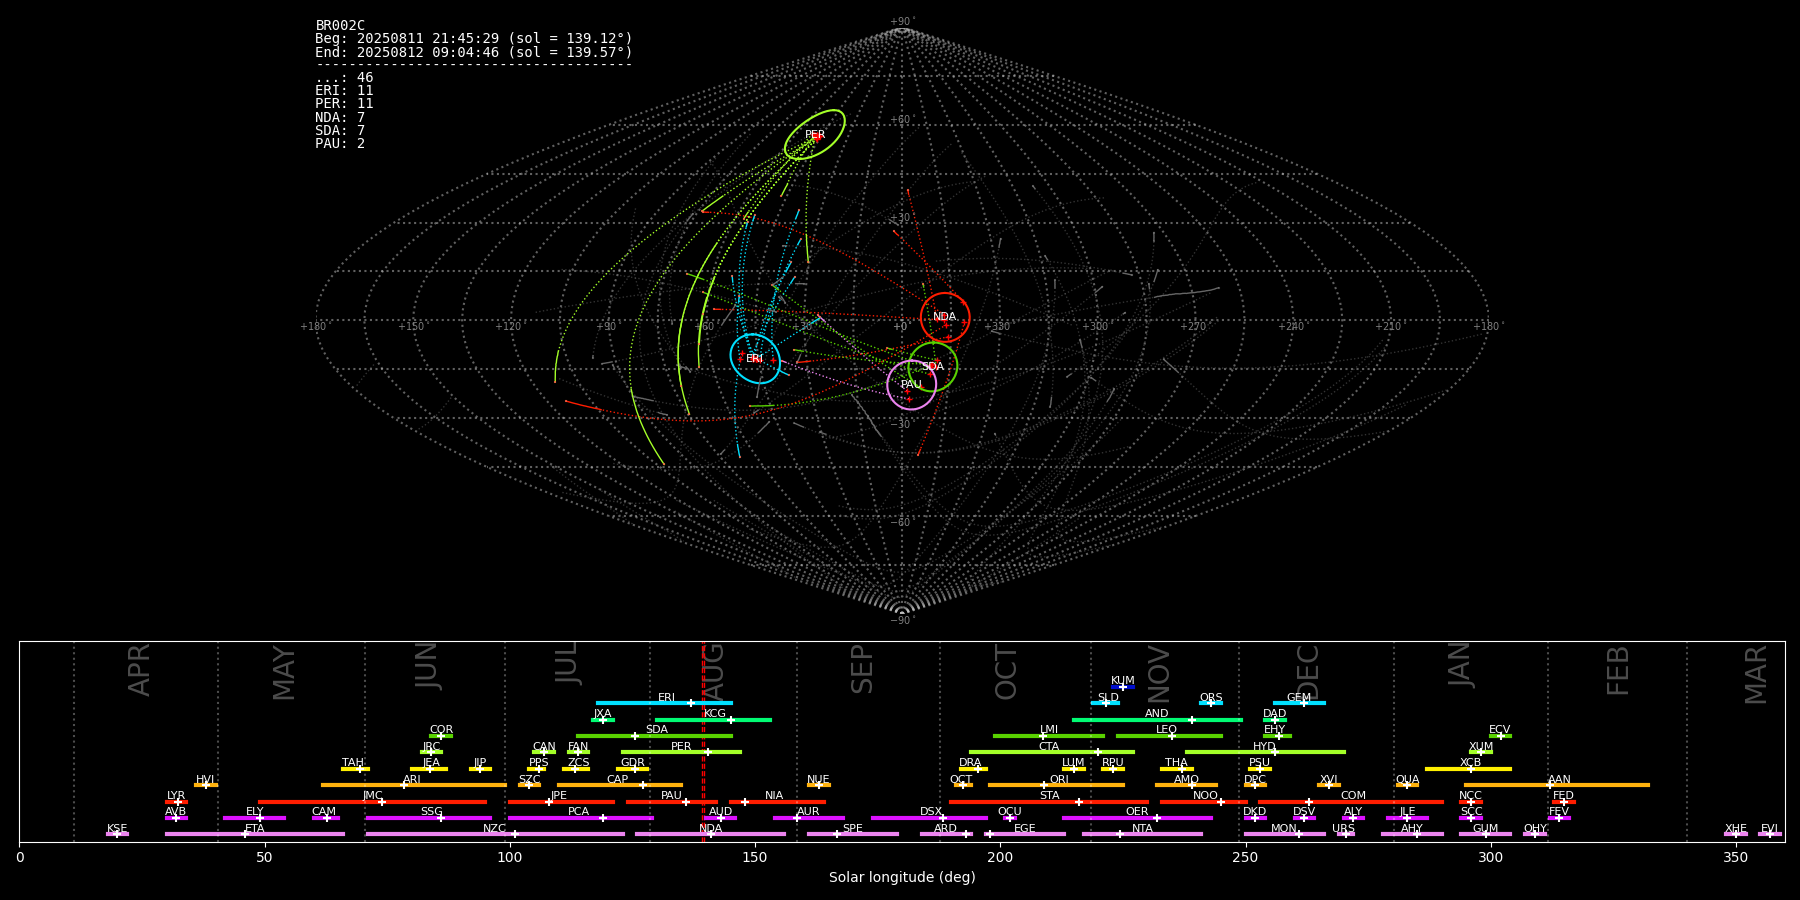
Task: Click the URS shower label in the timeline
Action: [1344, 829]
